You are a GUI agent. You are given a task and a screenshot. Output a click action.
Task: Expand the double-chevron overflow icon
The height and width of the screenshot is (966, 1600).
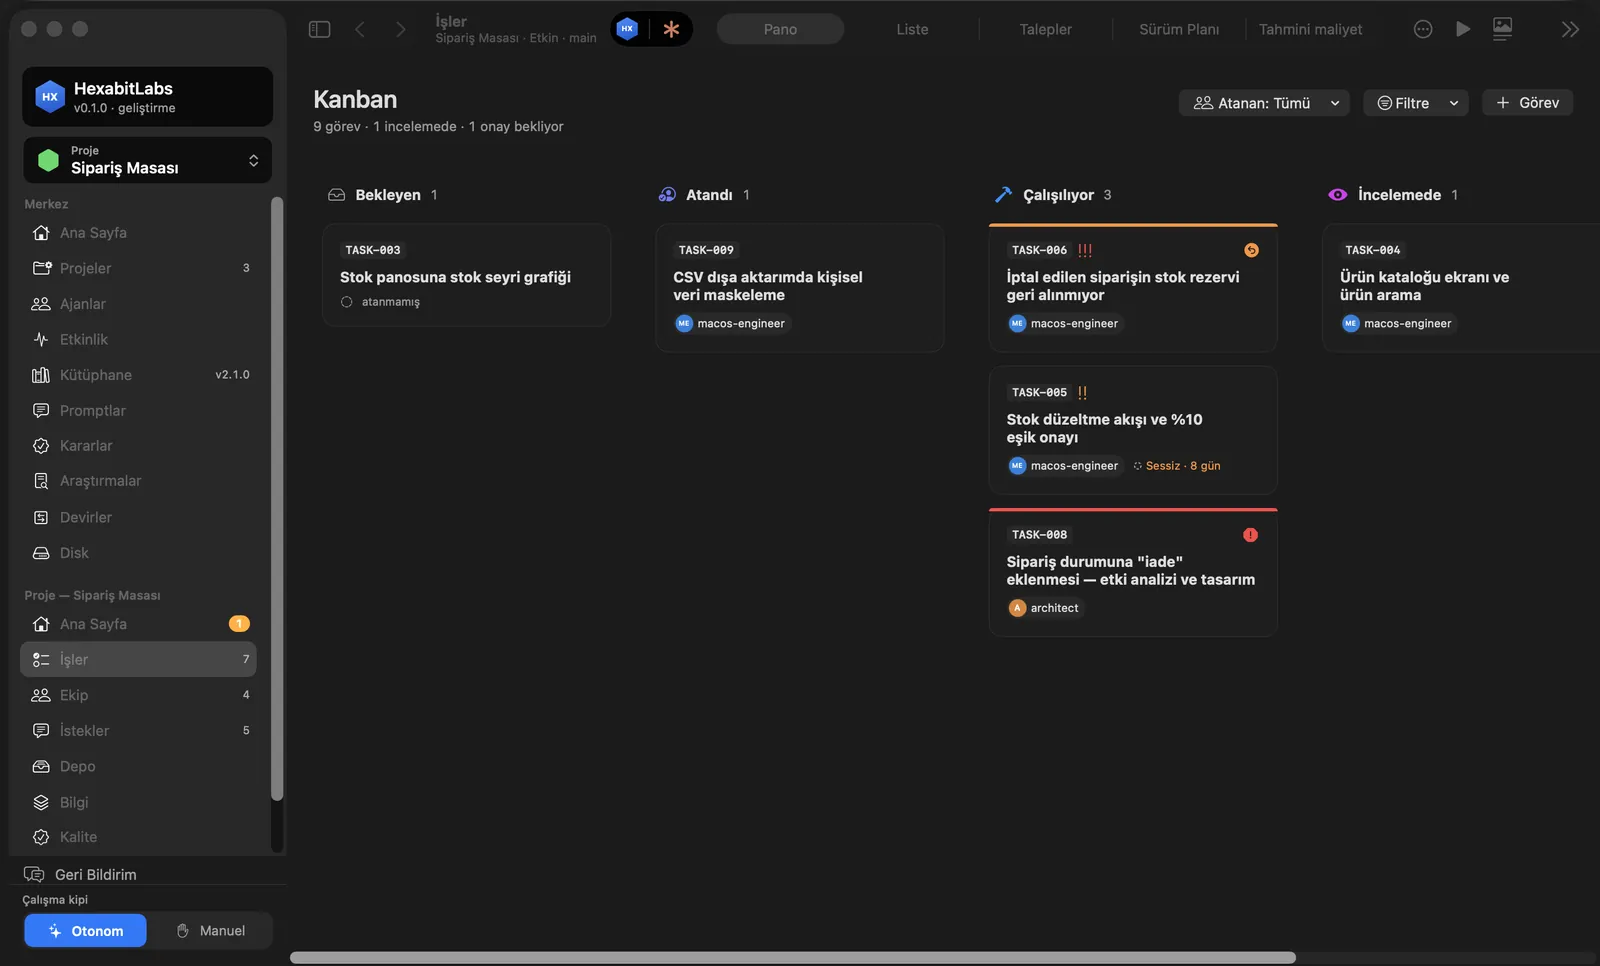pos(1570,29)
